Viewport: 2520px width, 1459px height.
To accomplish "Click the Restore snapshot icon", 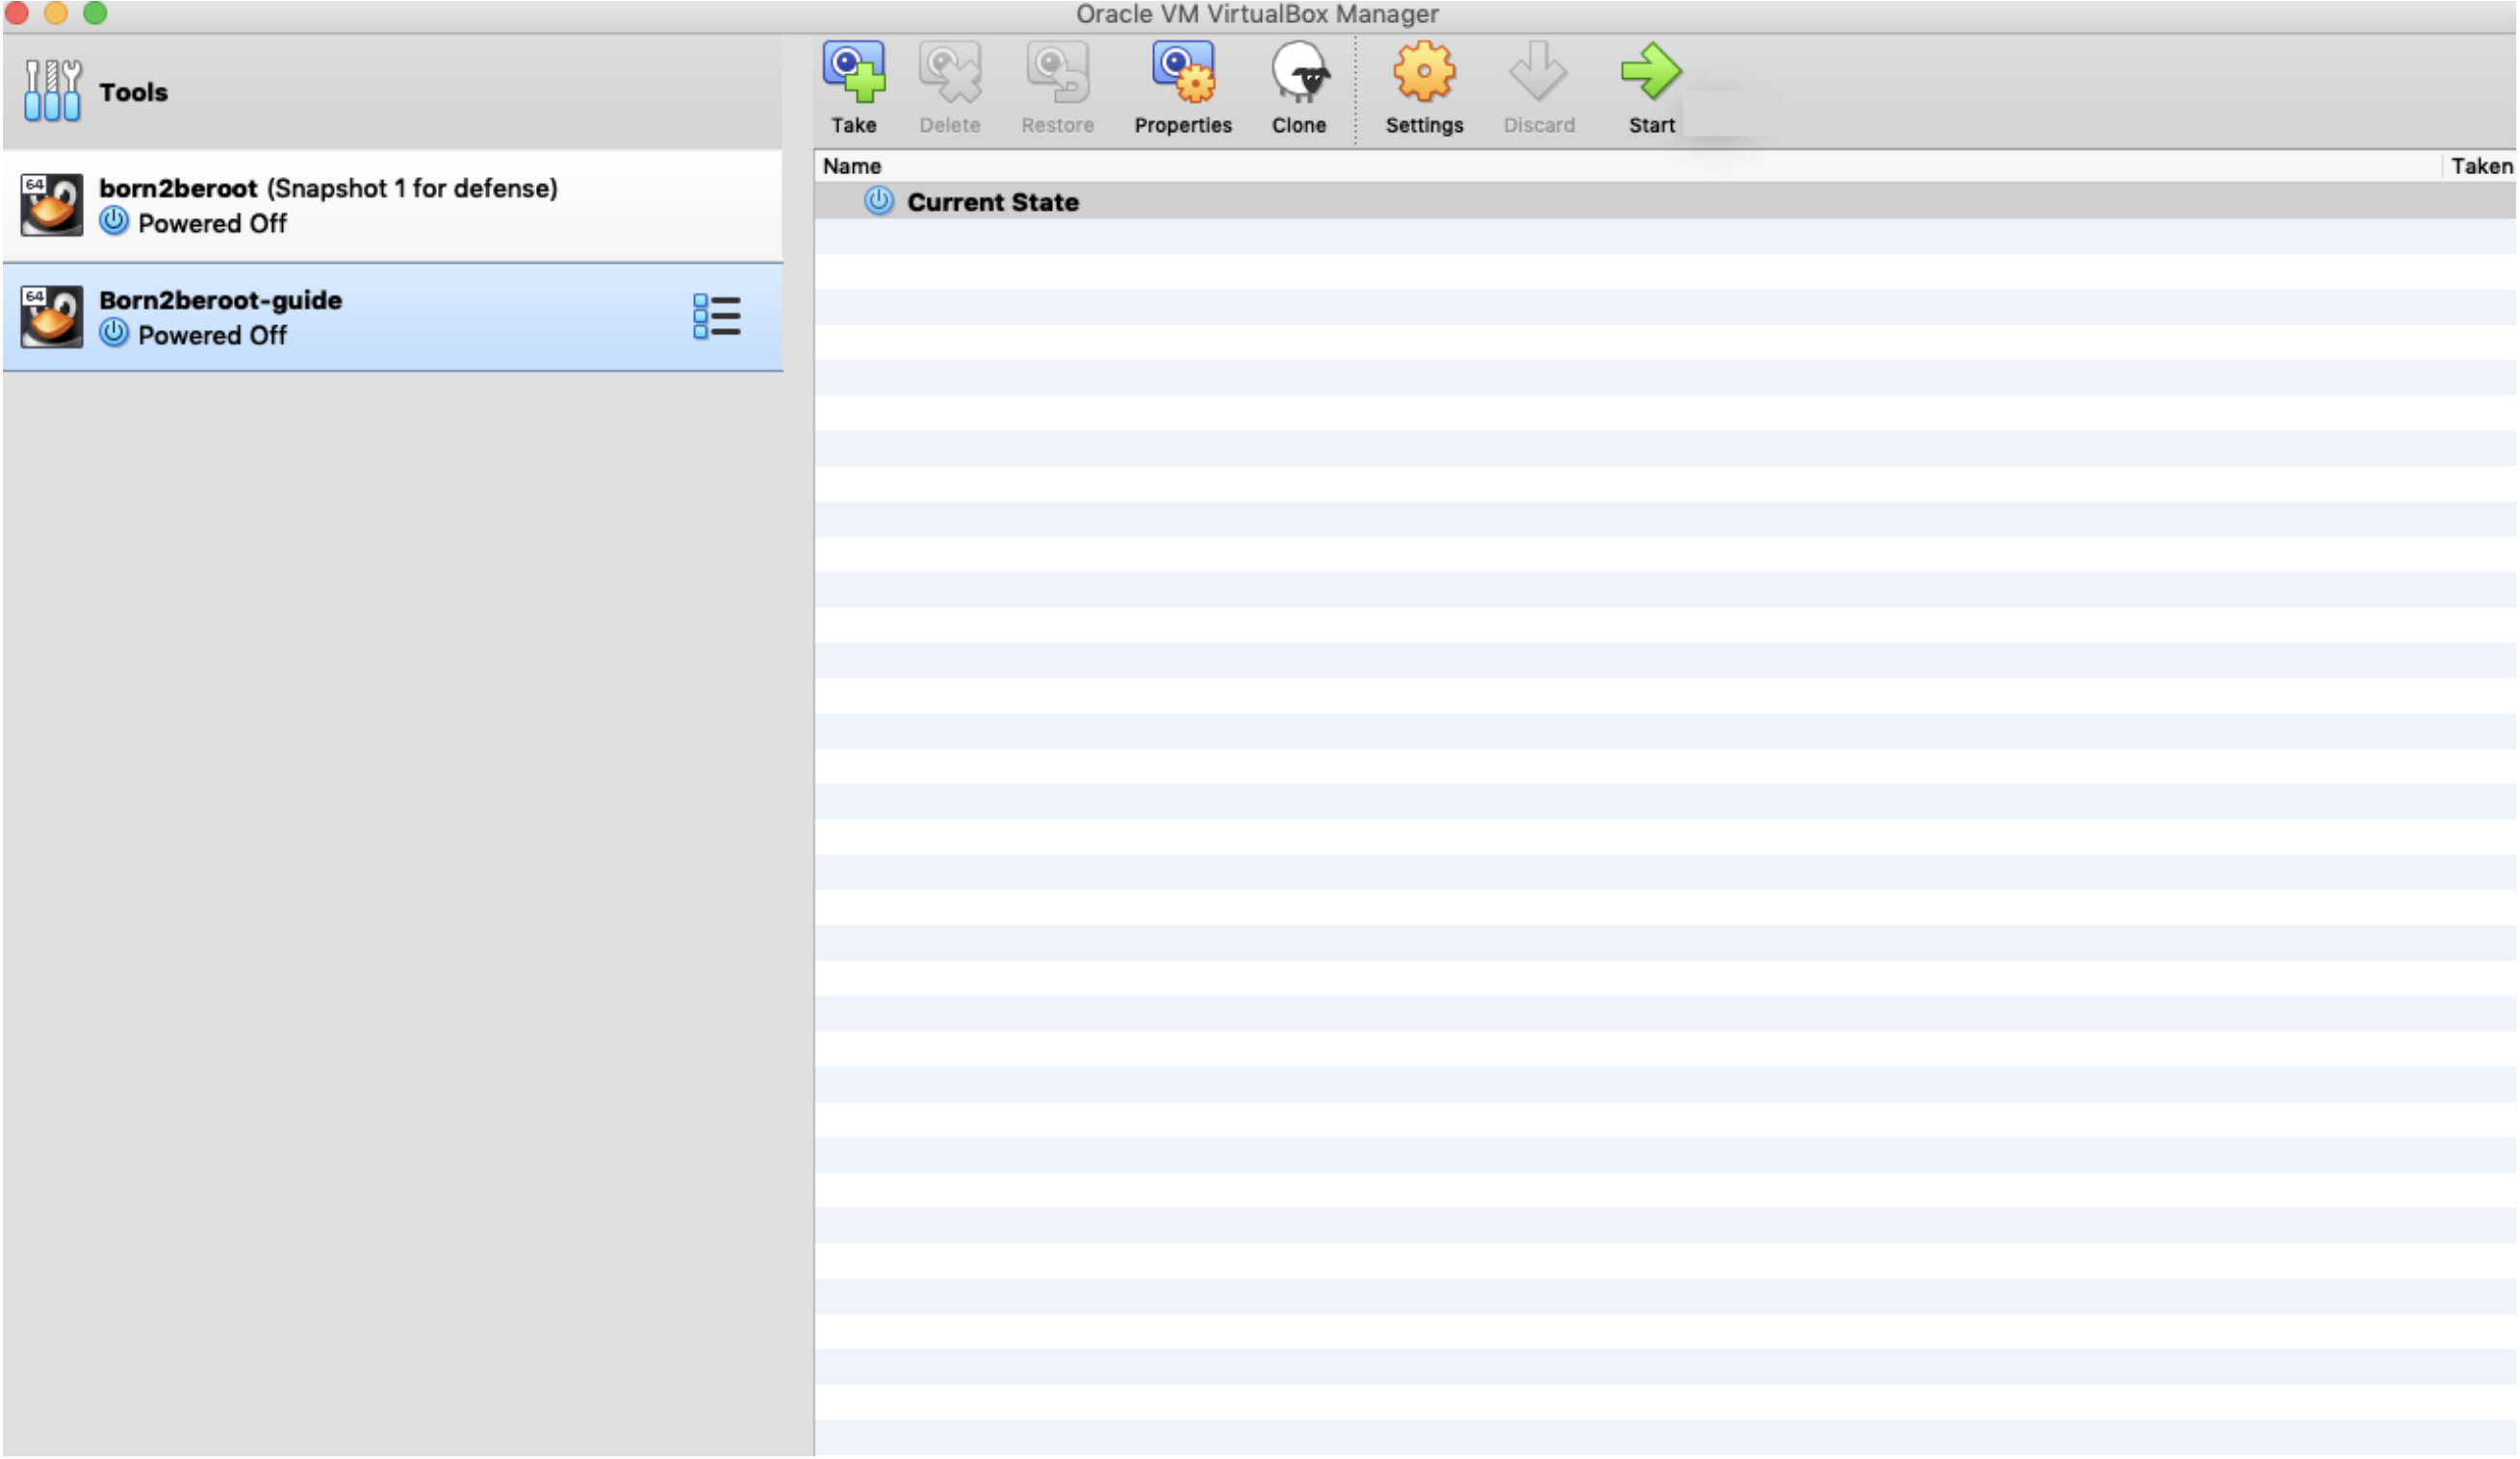I will point(1057,72).
